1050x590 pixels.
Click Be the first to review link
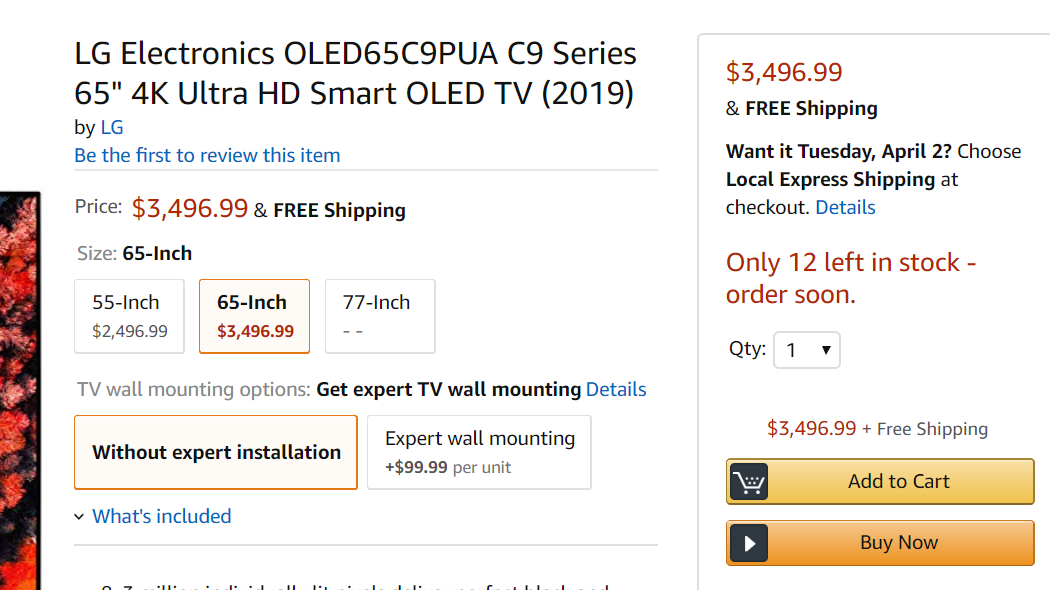tap(207, 155)
